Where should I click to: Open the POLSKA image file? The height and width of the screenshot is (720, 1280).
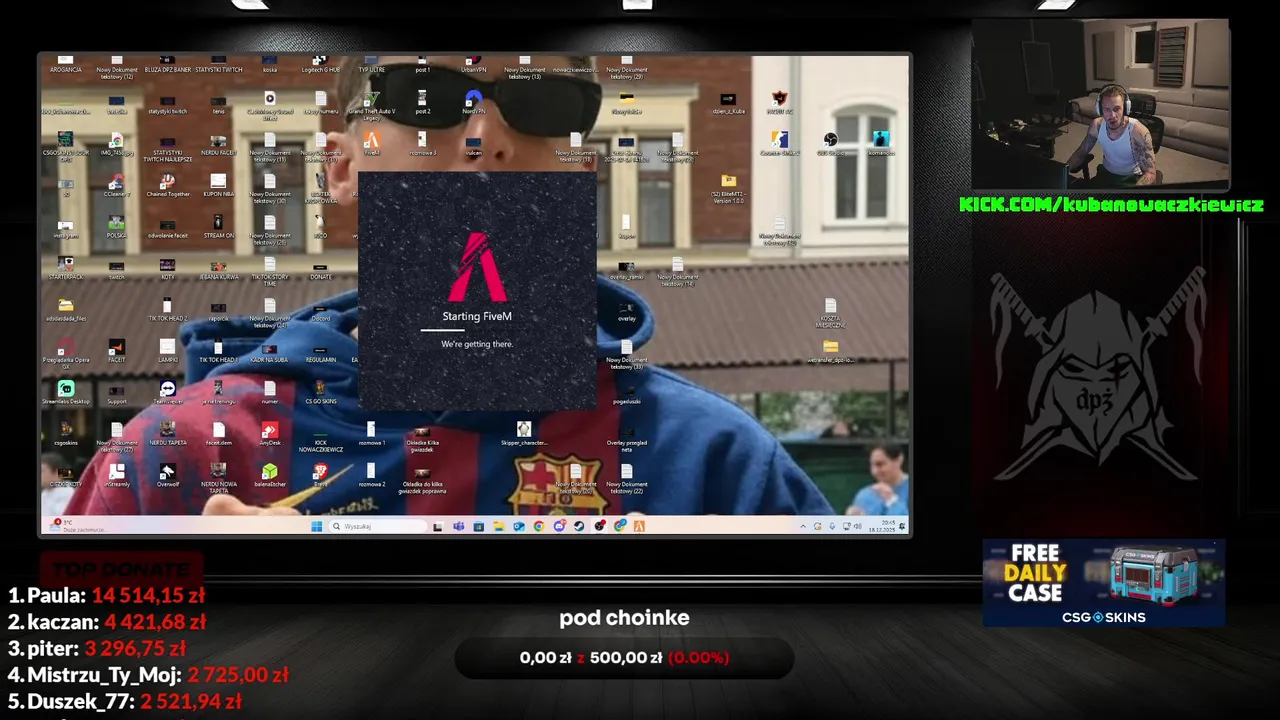(x=117, y=227)
